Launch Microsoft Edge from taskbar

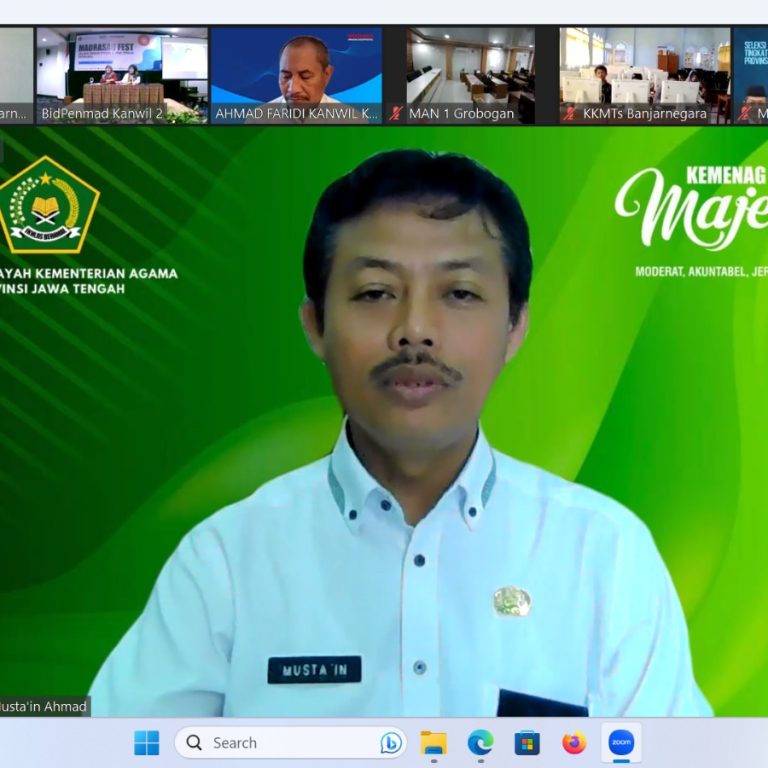click(480, 743)
